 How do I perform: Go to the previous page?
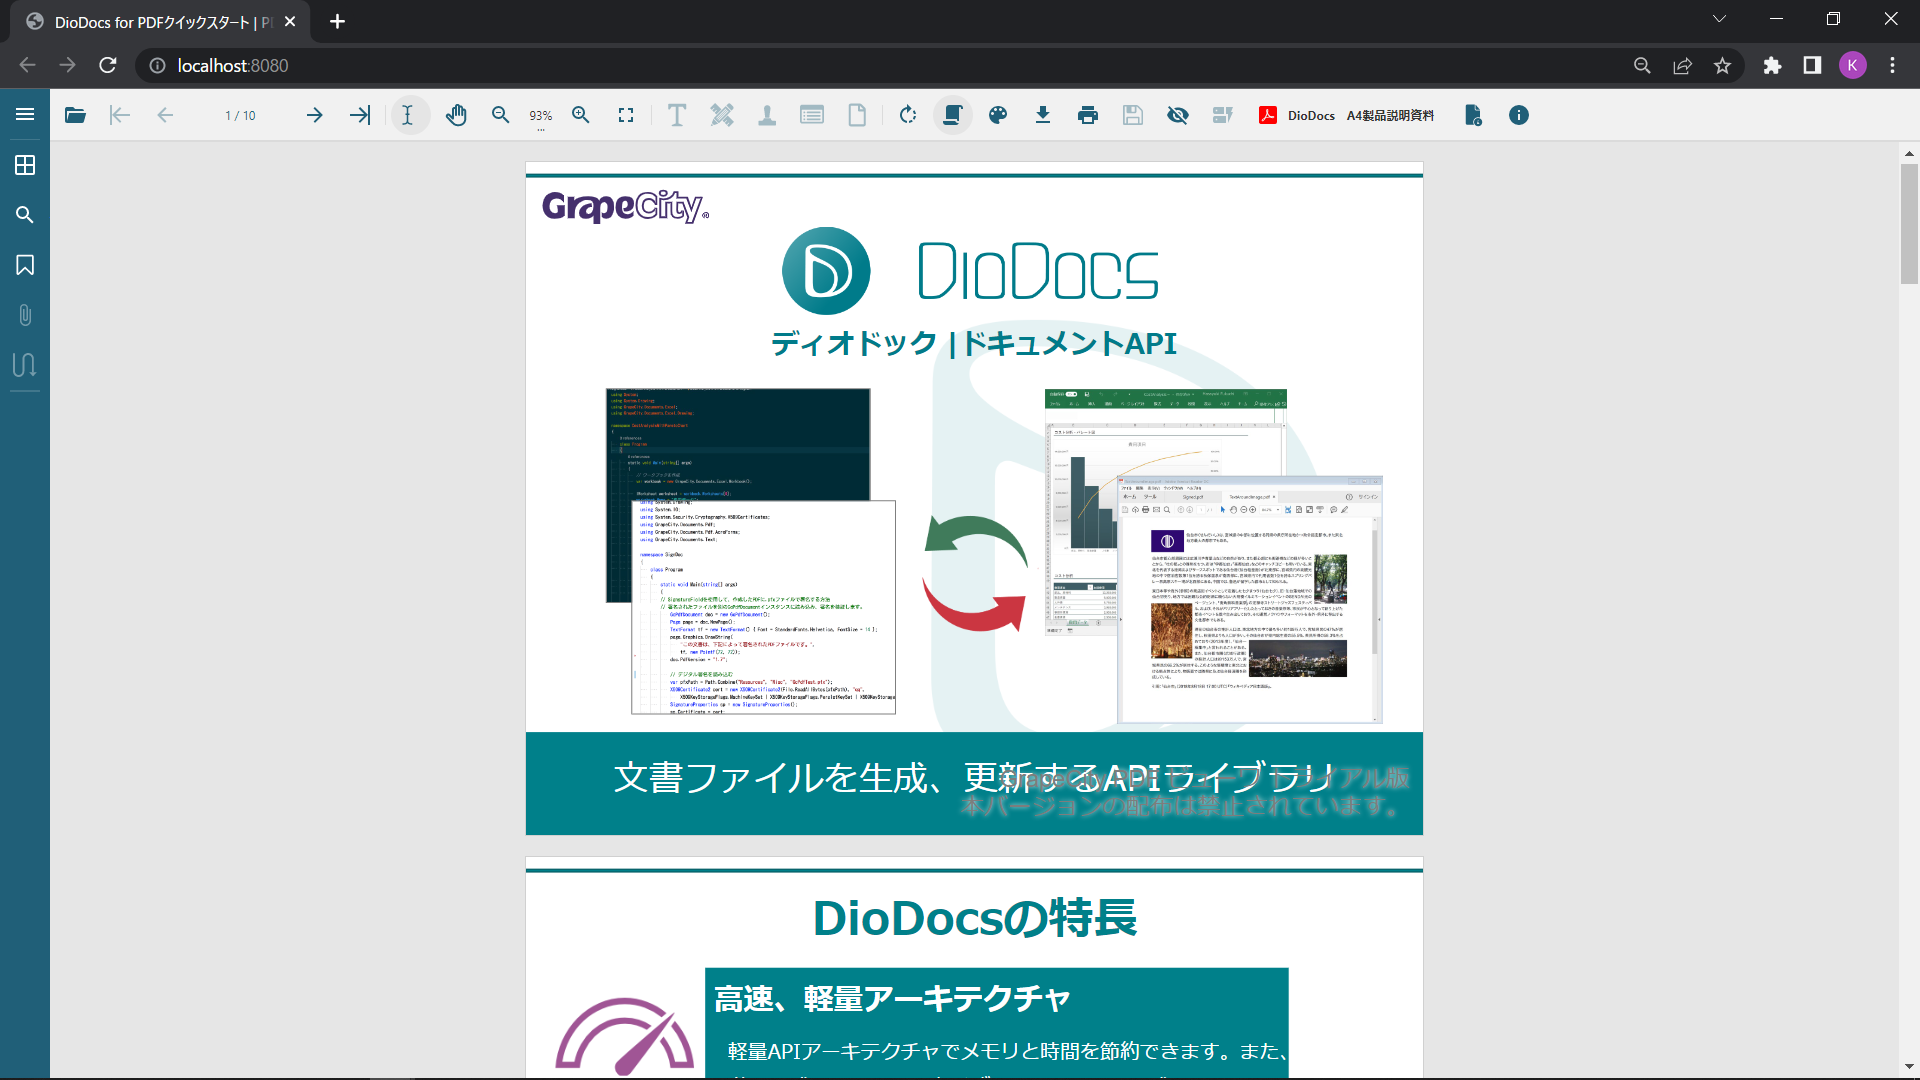(165, 115)
